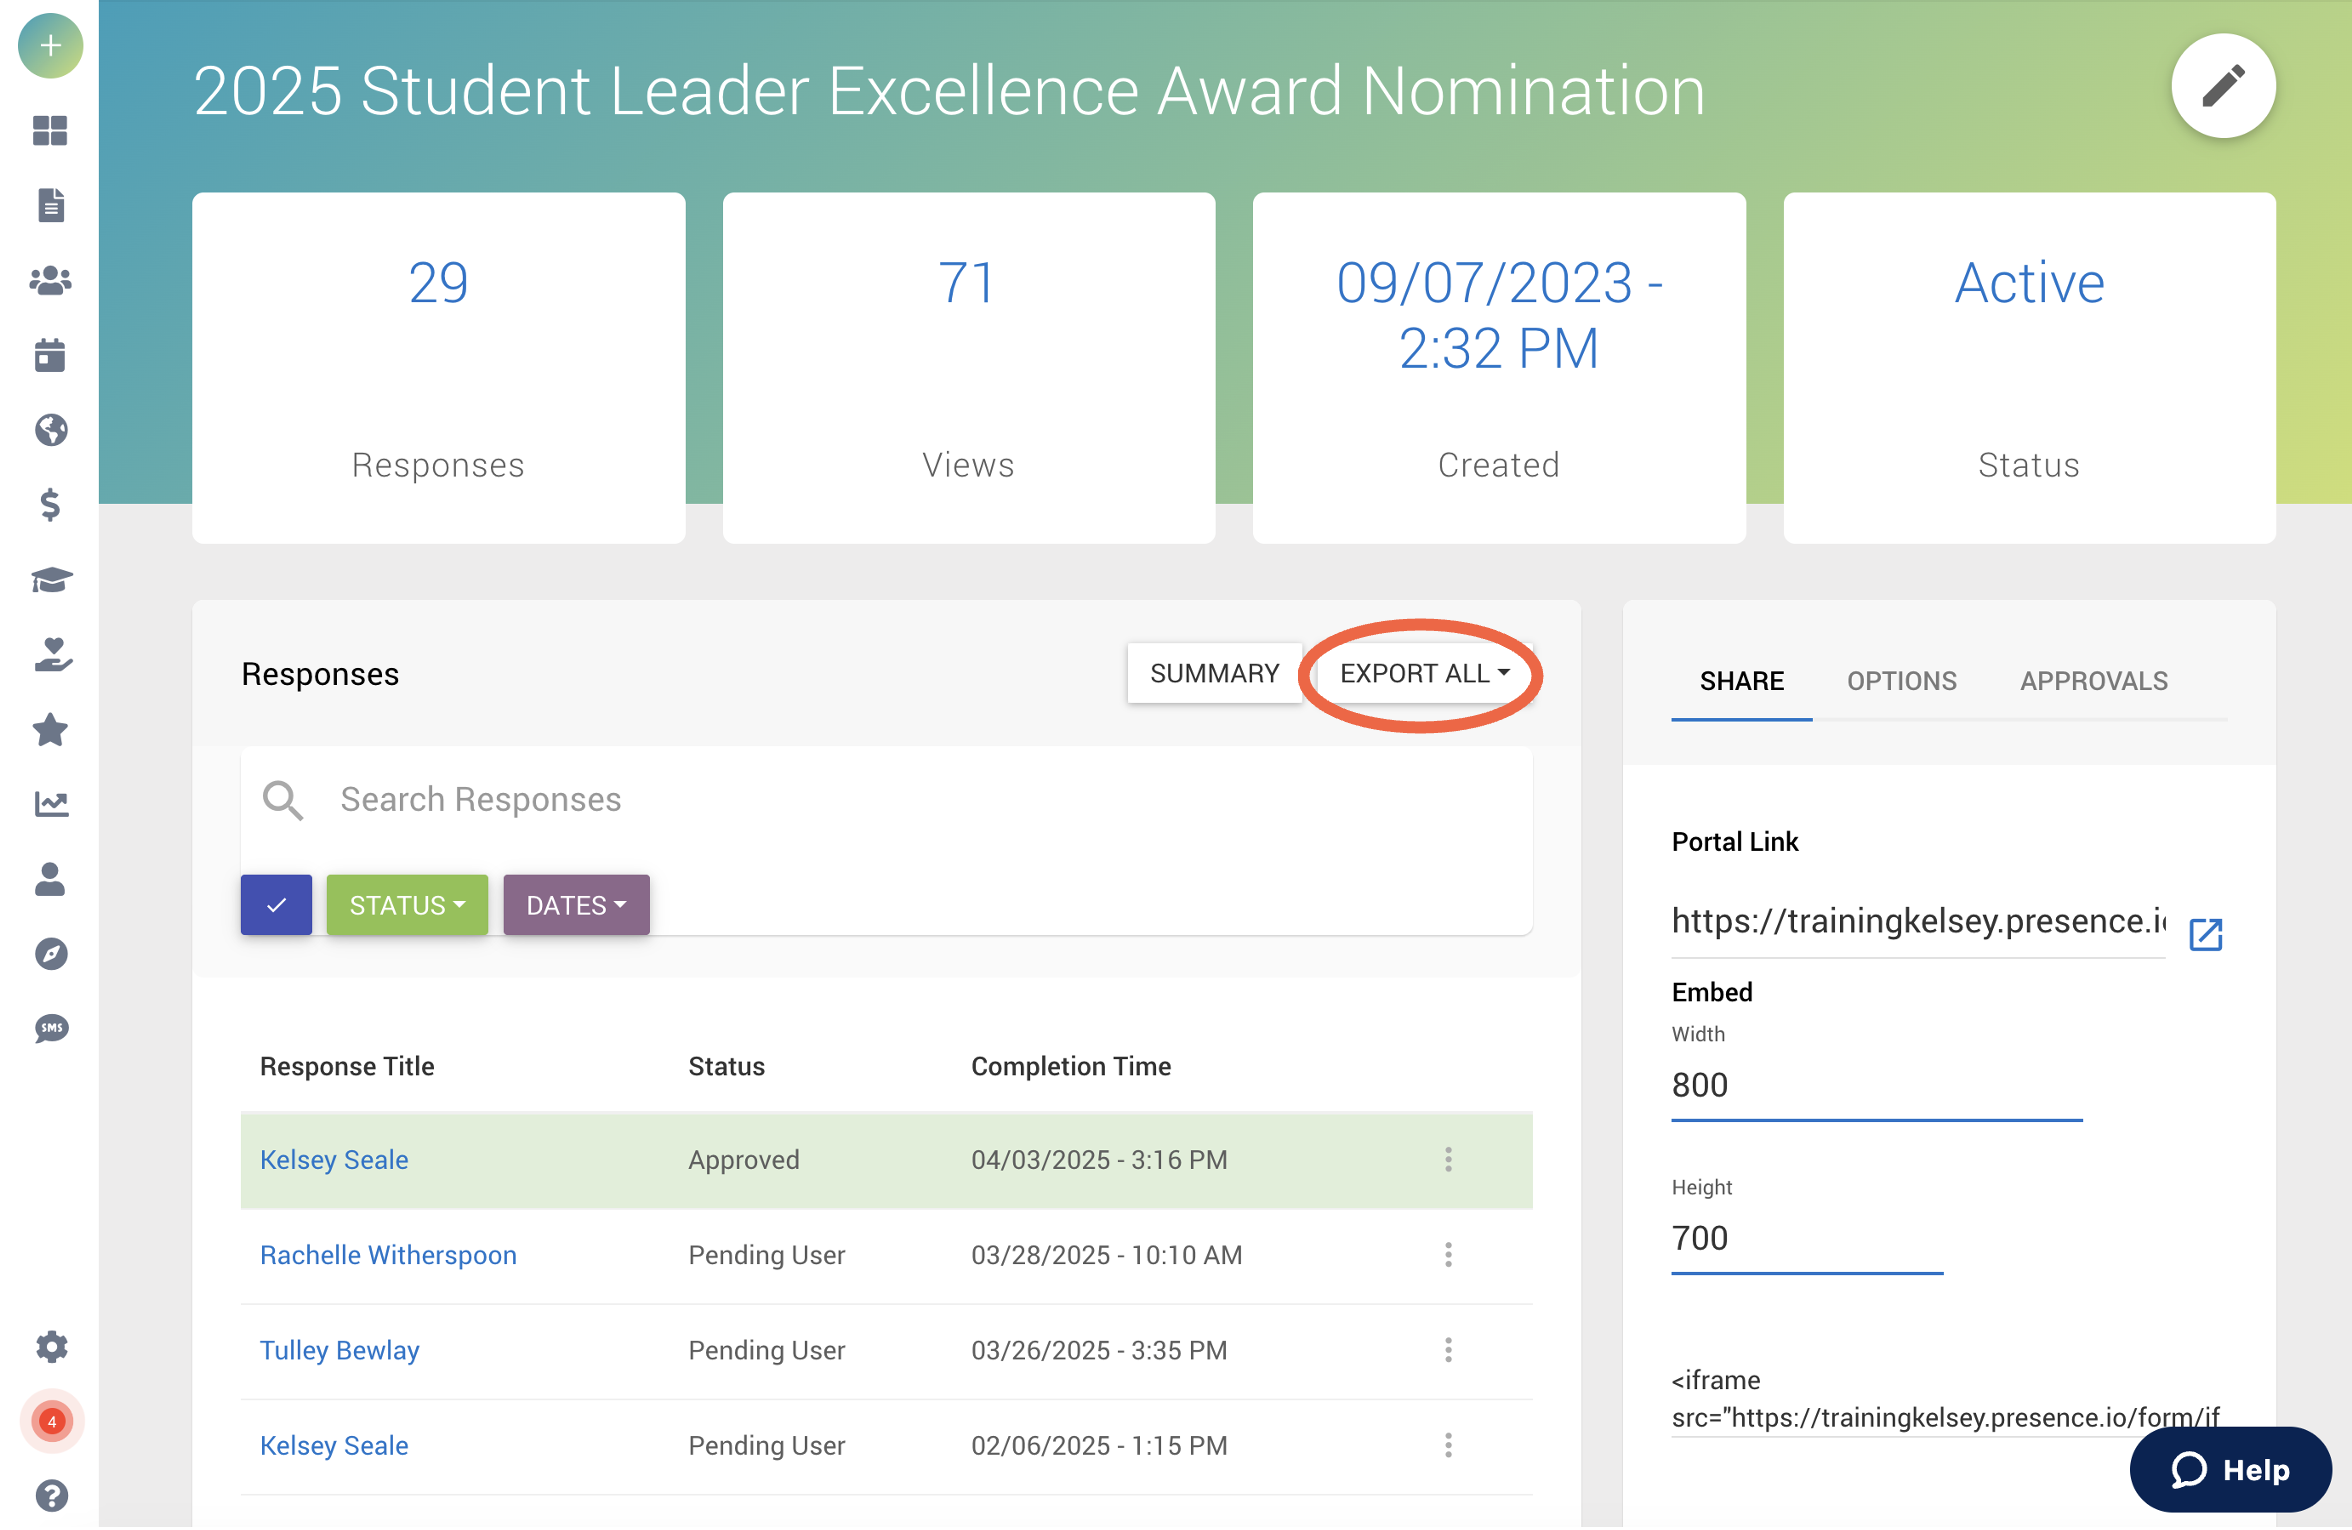Open the star points icon in sidebar
The image size is (2352, 1530).
tap(50, 730)
